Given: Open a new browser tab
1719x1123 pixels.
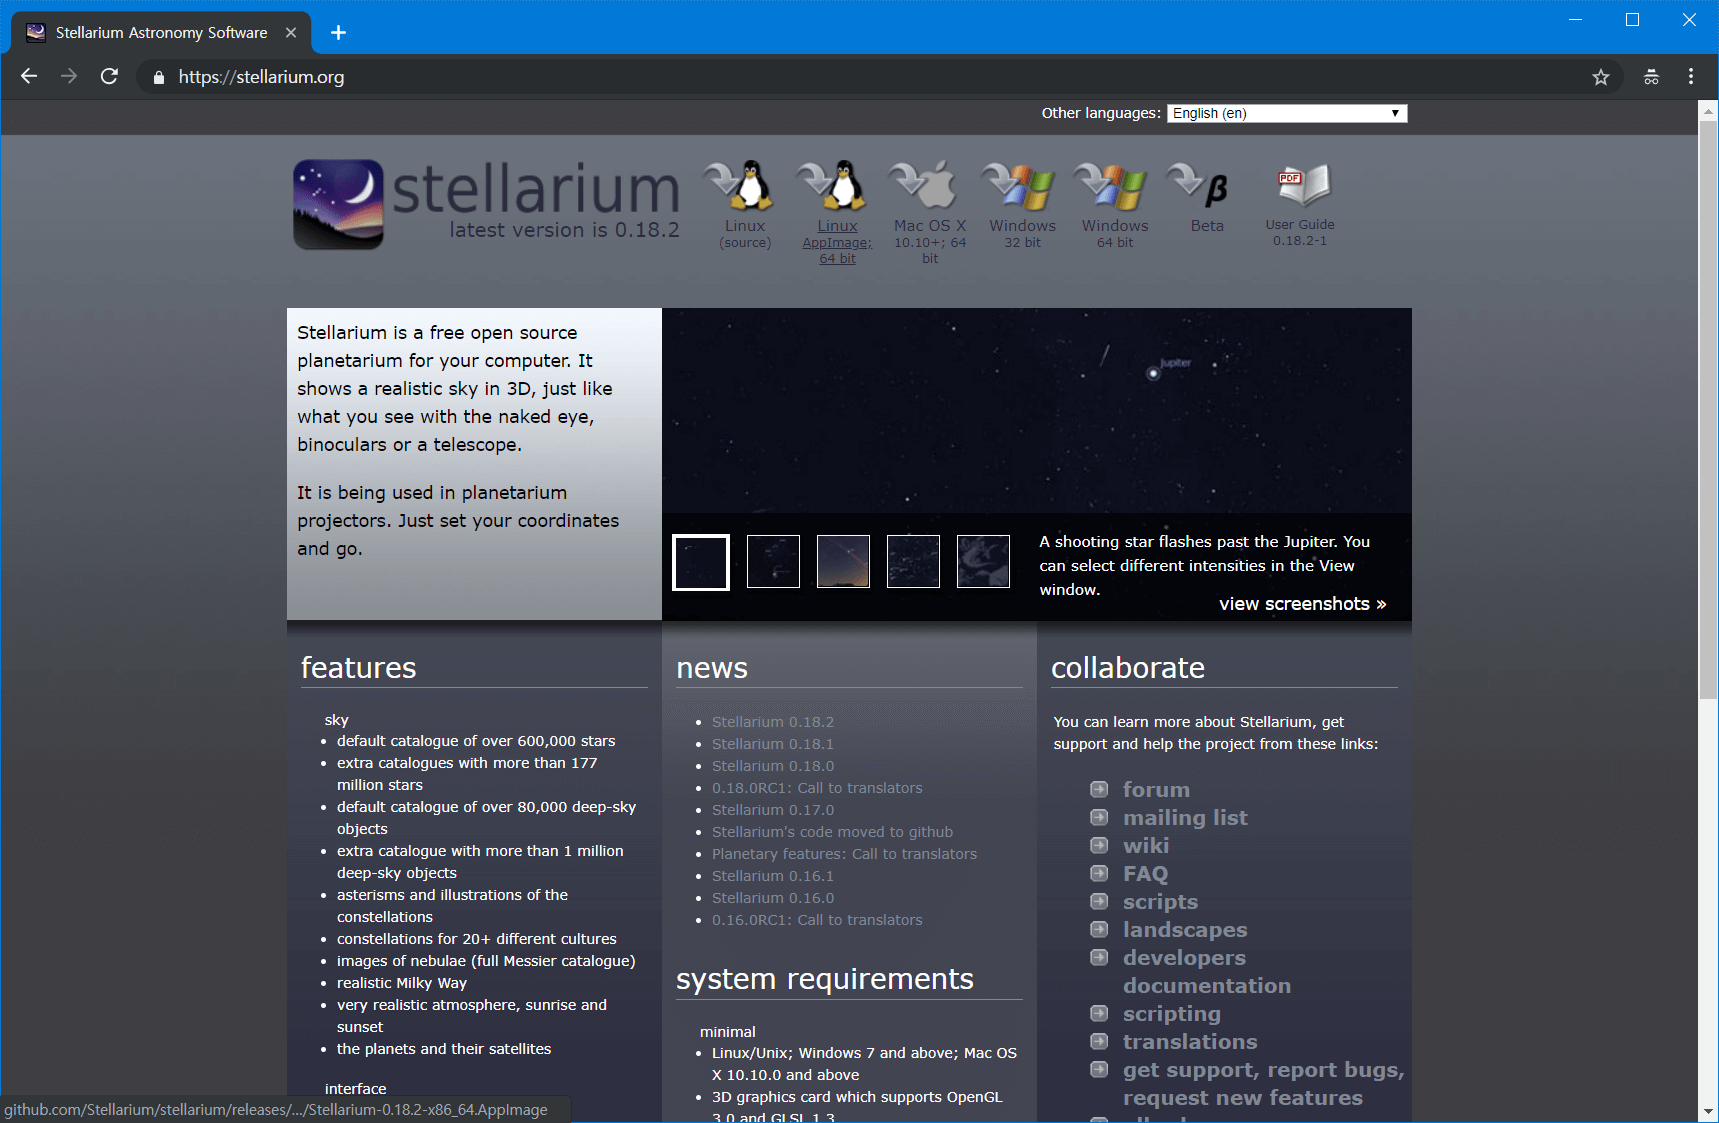Looking at the screenshot, I should point(338,33).
